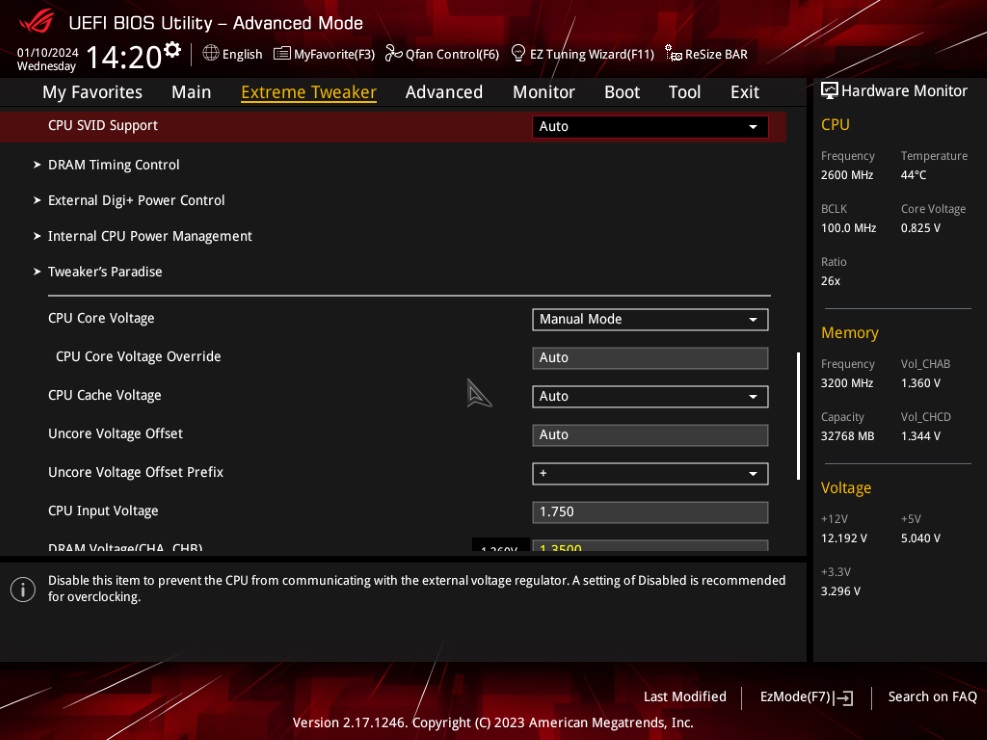Image resolution: width=987 pixels, height=740 pixels.
Task: Click the +12V reading 12.192 V
Action: 843,539
